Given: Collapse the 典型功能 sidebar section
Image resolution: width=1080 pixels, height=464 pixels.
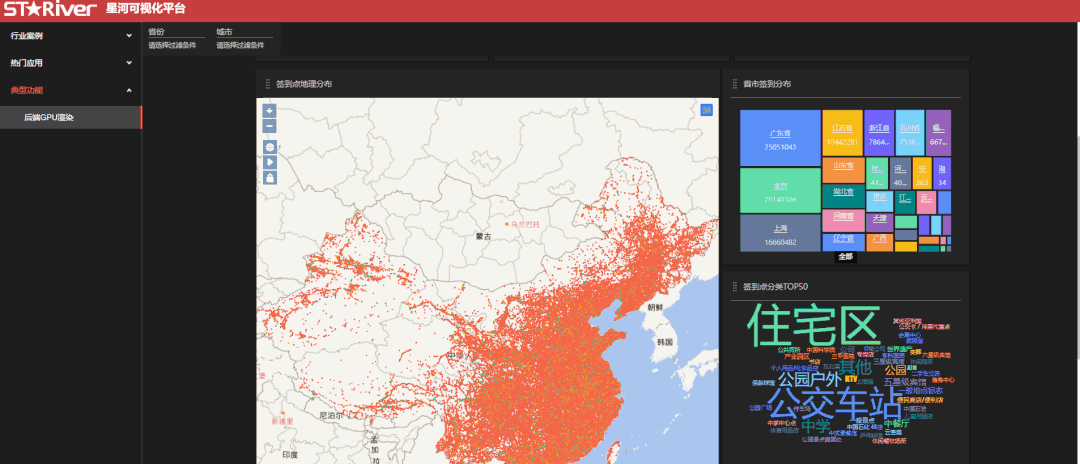Looking at the screenshot, I should coord(70,90).
